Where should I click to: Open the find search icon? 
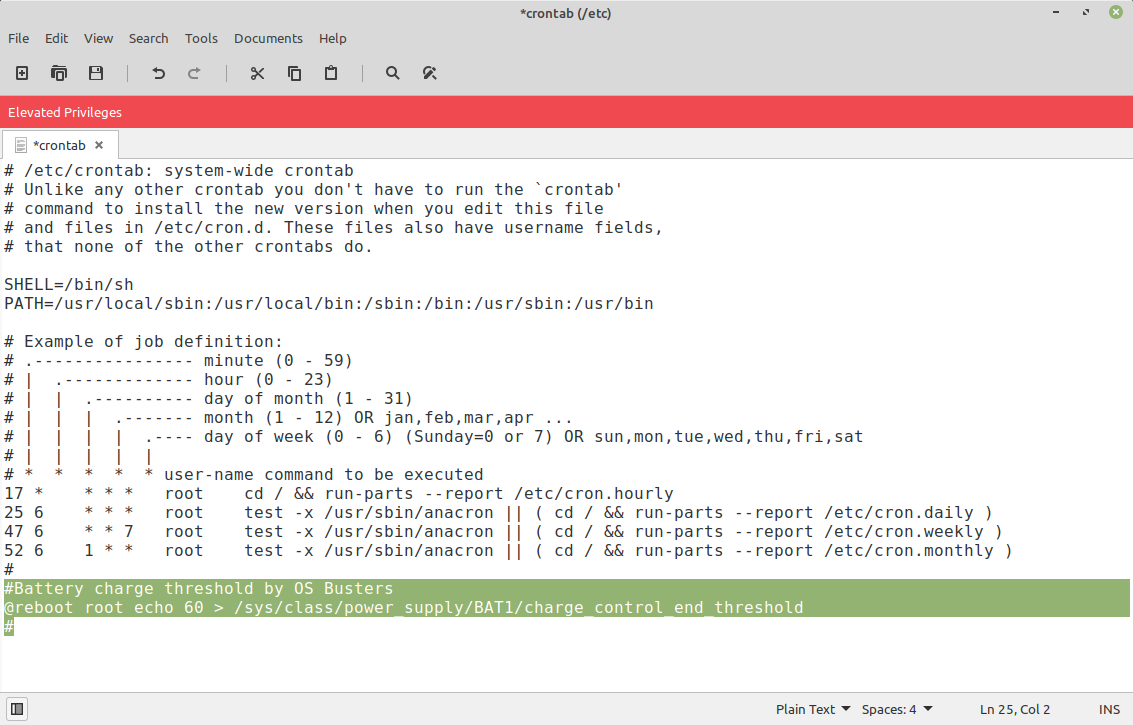(392, 73)
